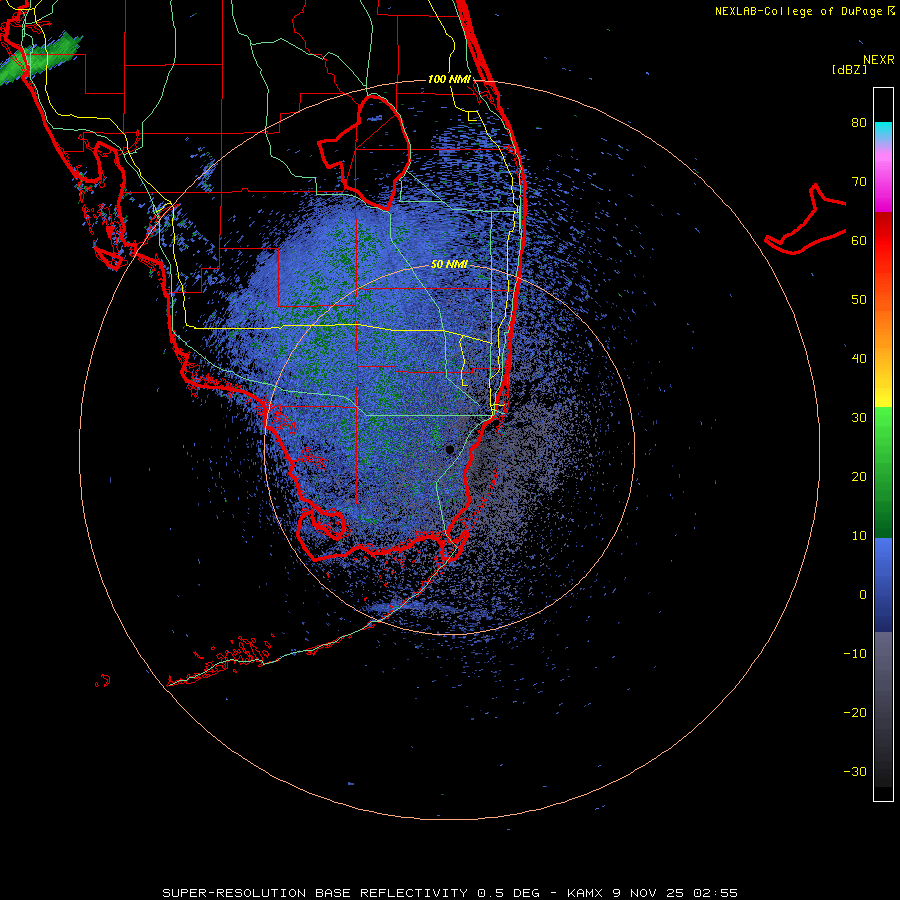Click the NEXR product label
The height and width of the screenshot is (900, 900).
(879, 60)
